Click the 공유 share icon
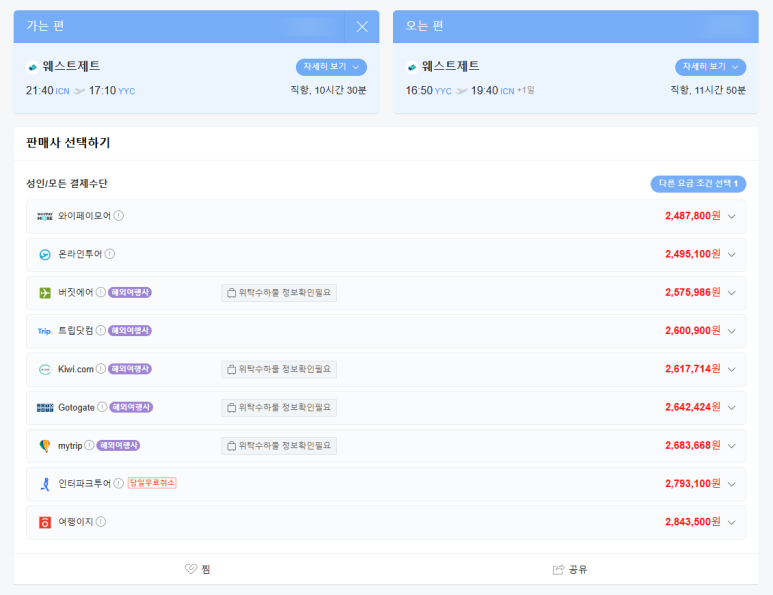The height and width of the screenshot is (595, 773). pos(558,570)
